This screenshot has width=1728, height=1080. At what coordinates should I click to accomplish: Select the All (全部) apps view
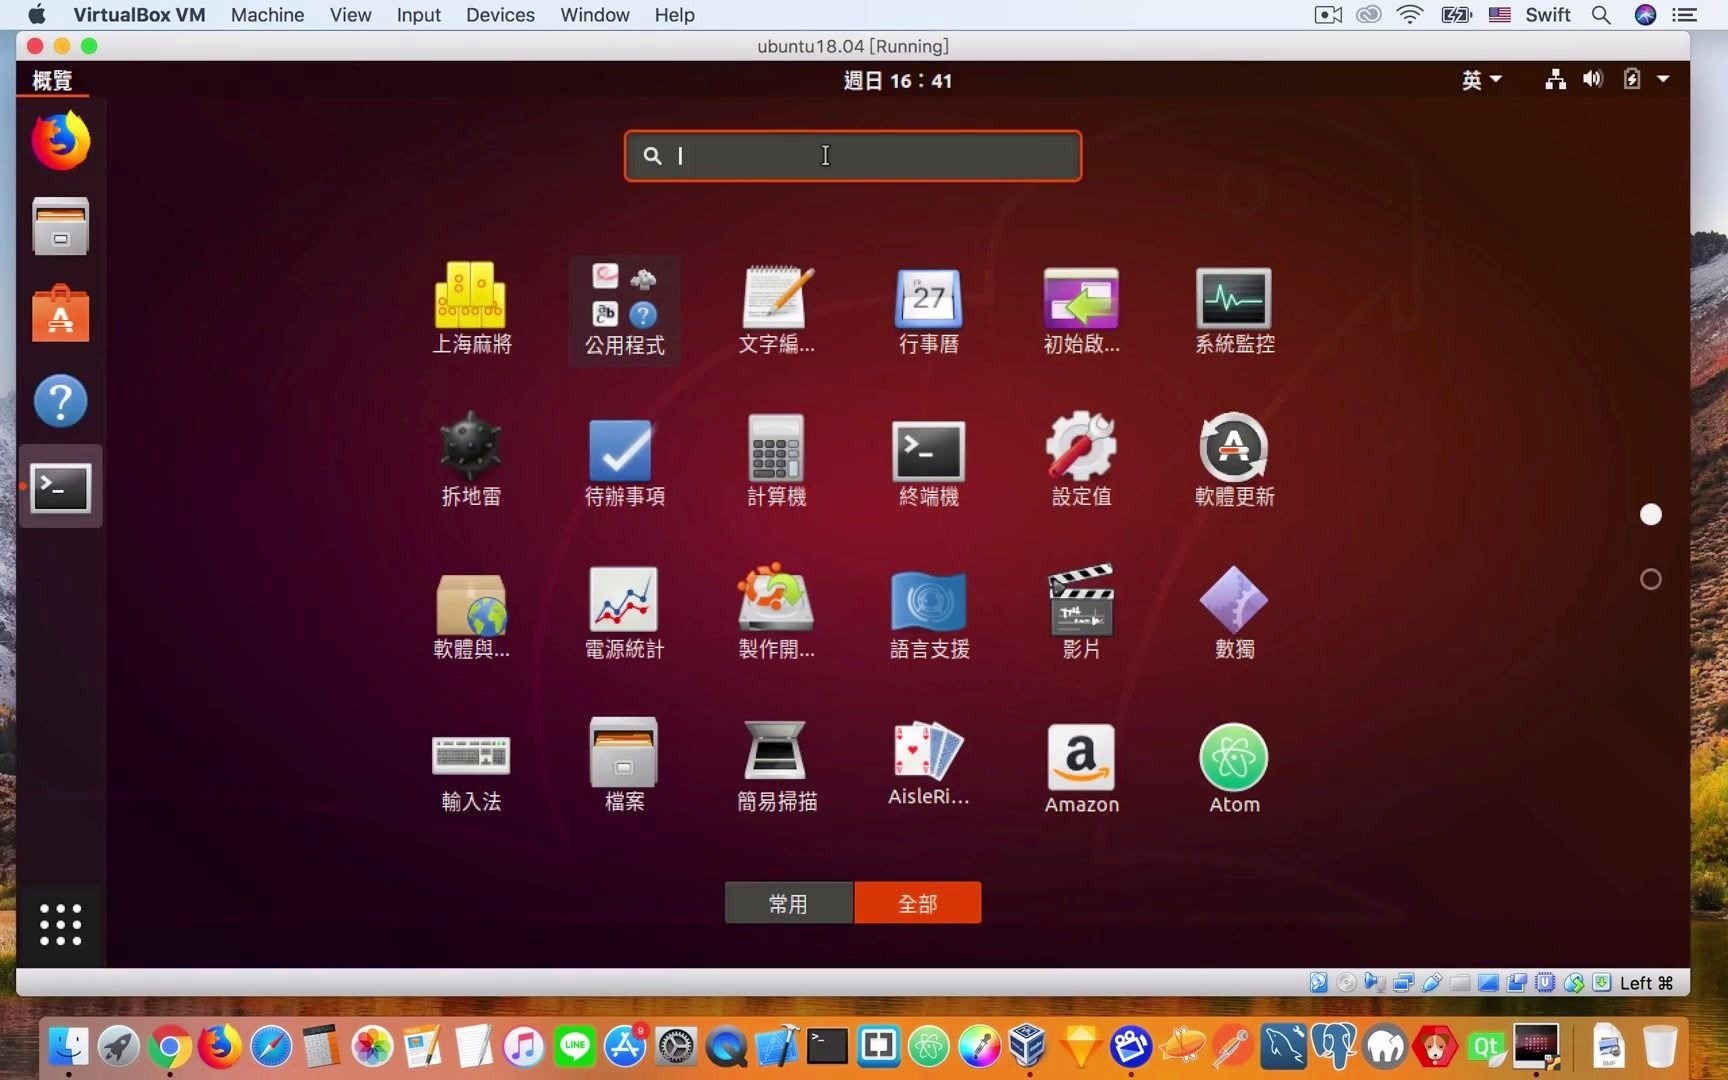(917, 903)
